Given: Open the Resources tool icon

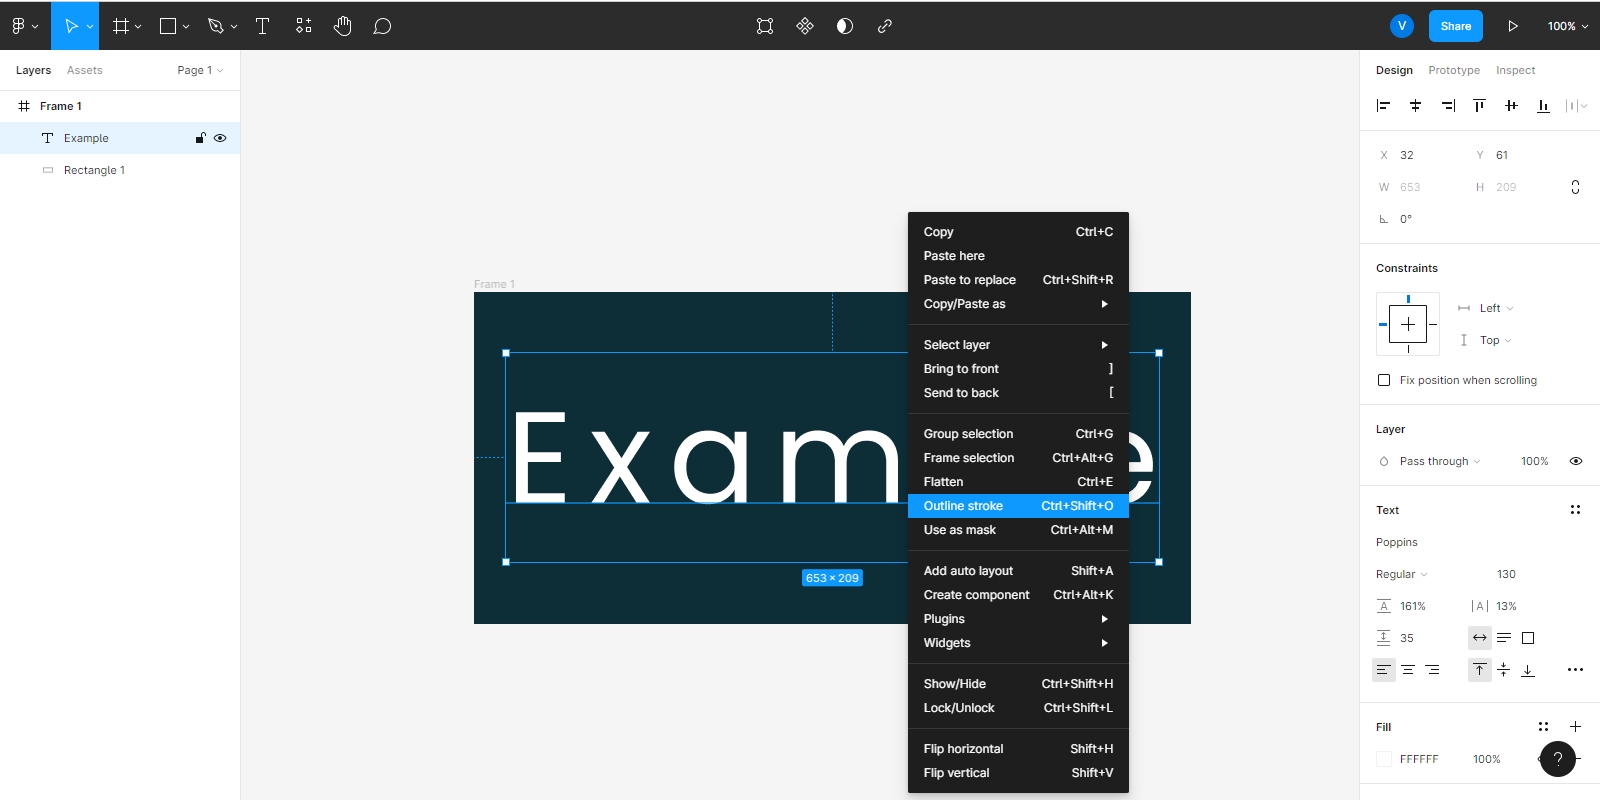Looking at the screenshot, I should click(x=304, y=26).
